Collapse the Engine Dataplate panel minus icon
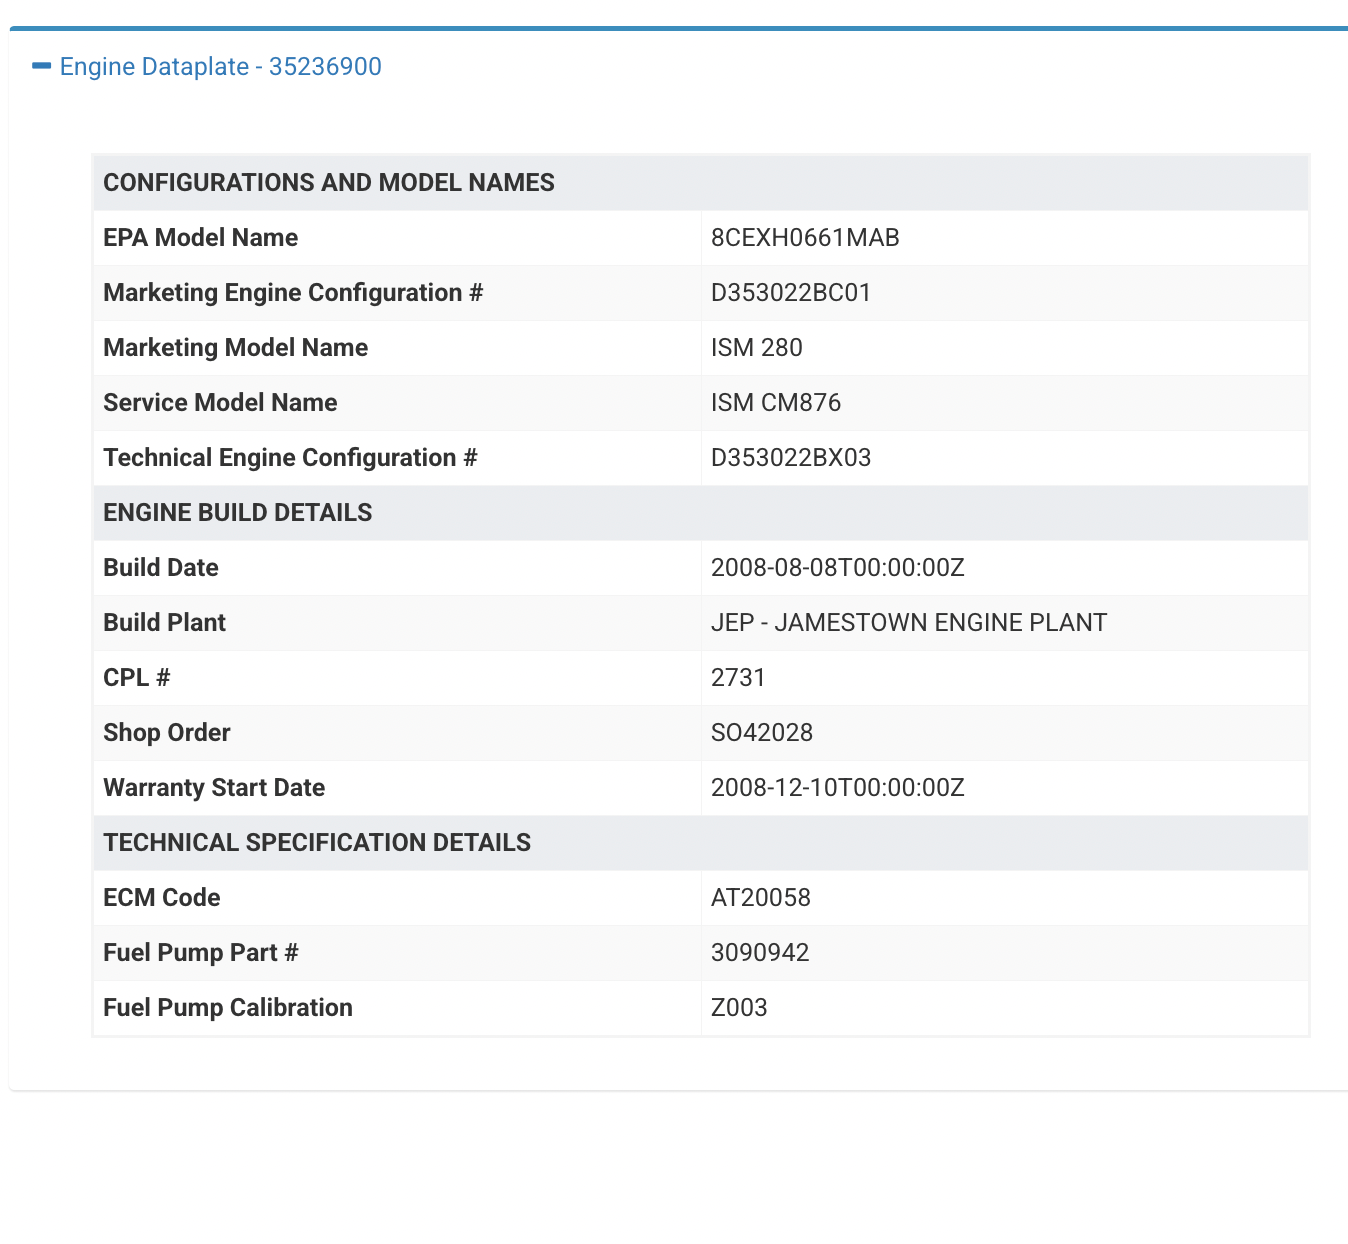 [x=42, y=66]
